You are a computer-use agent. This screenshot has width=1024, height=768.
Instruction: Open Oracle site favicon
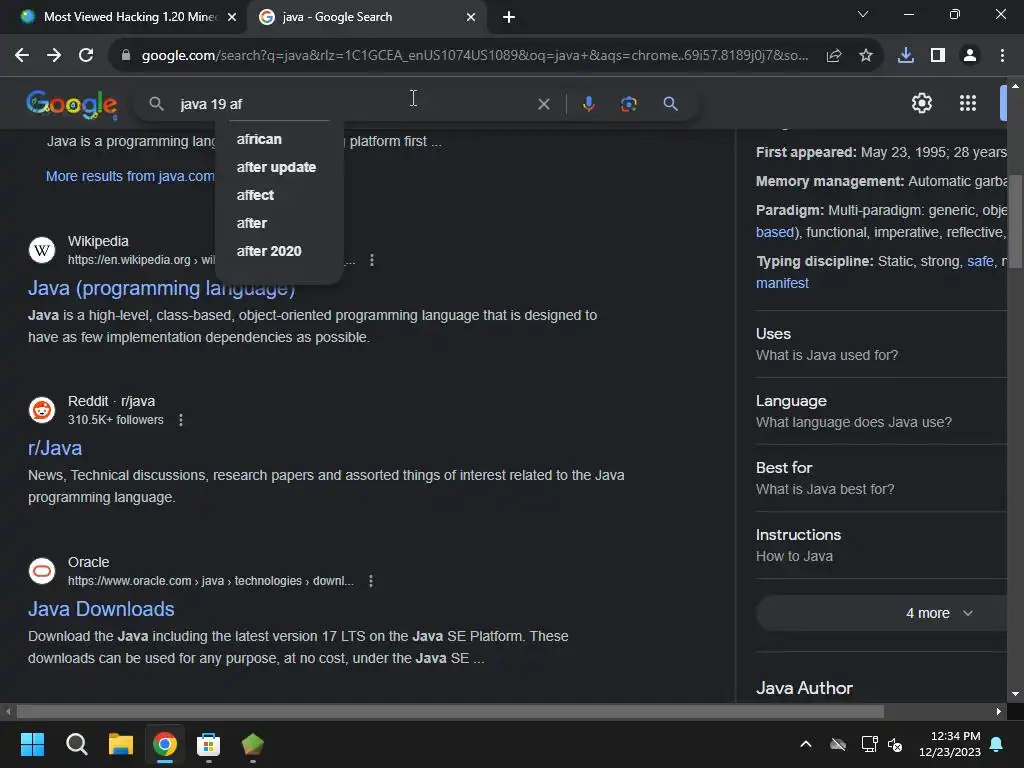pos(42,571)
